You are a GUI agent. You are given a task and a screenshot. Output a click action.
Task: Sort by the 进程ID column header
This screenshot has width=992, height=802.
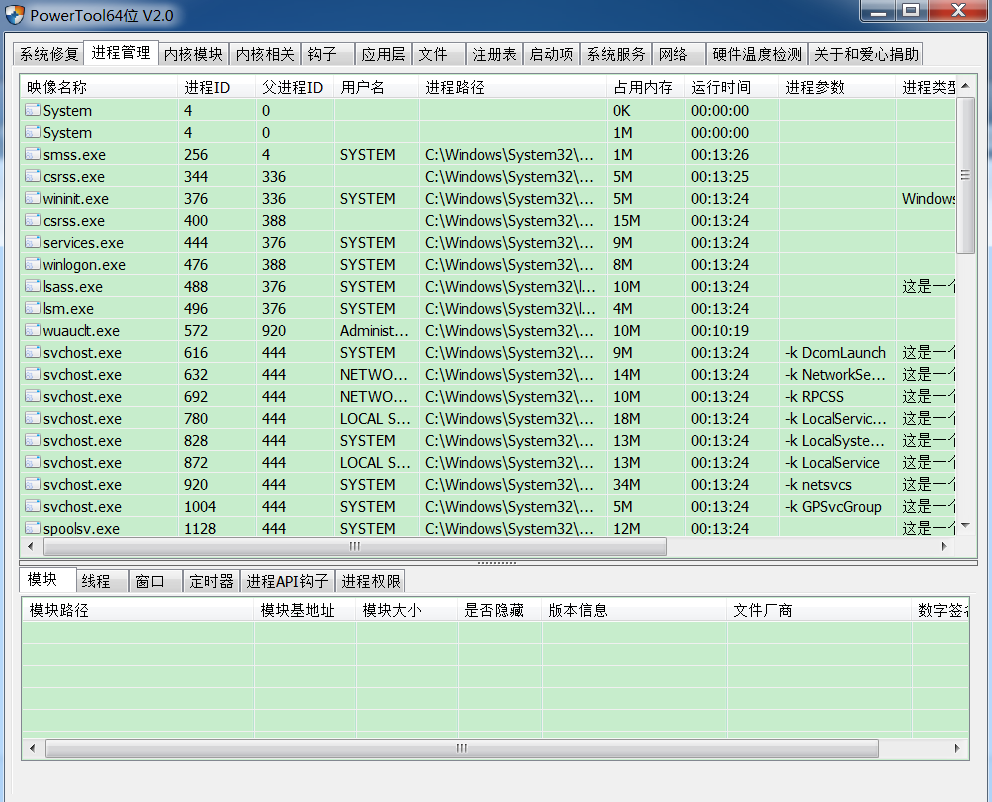click(x=217, y=87)
